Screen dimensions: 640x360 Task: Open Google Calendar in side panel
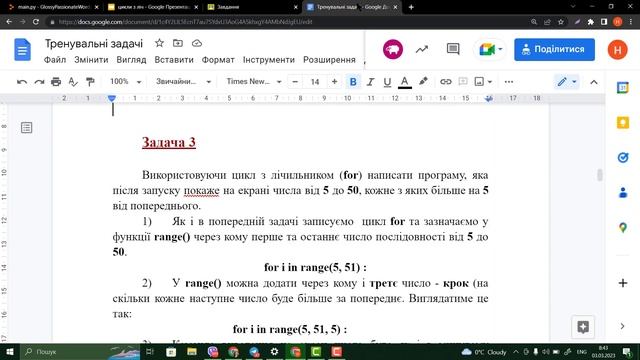(x=623, y=88)
